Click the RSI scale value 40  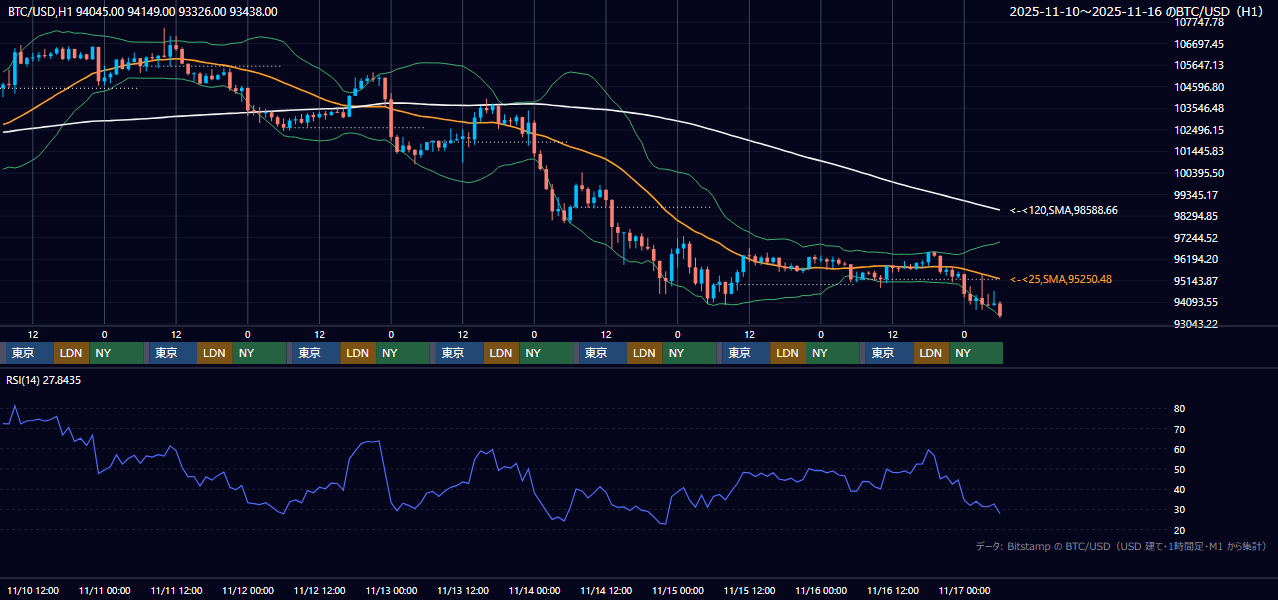(x=1180, y=490)
